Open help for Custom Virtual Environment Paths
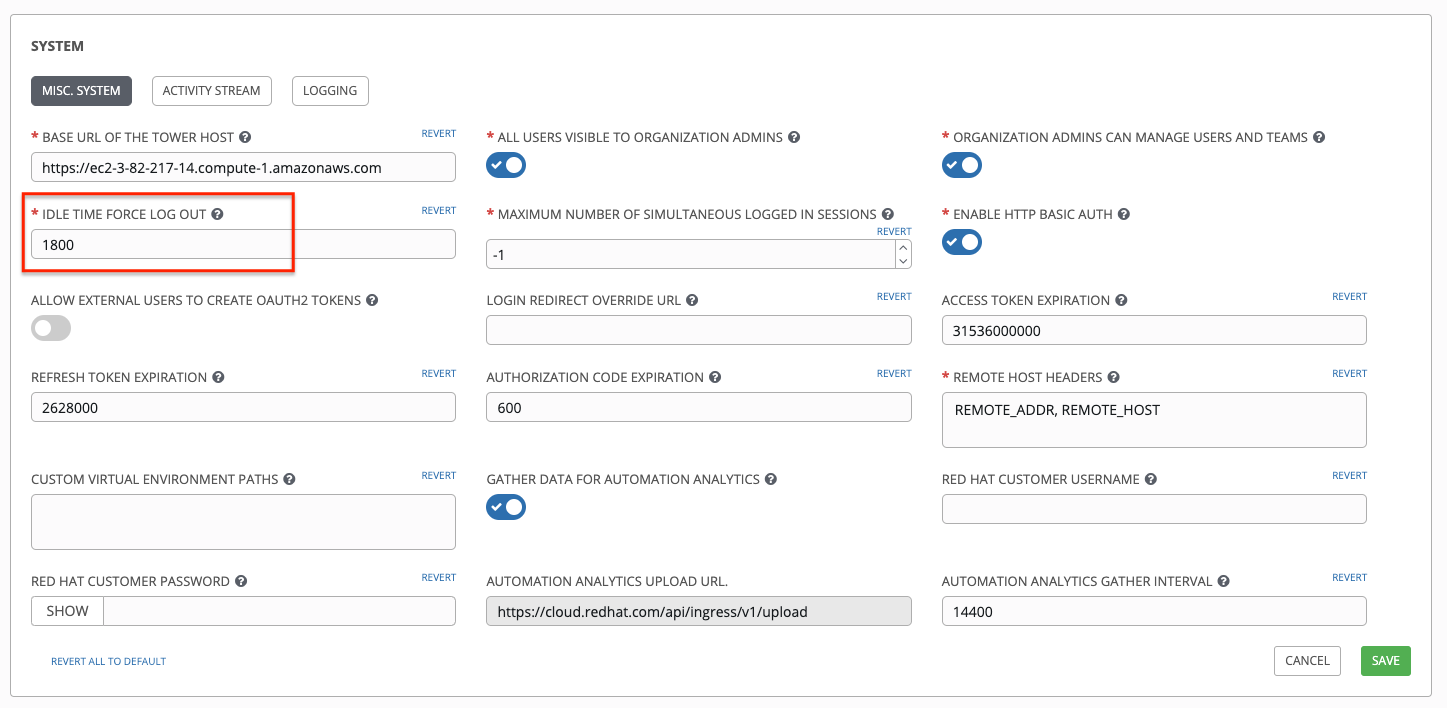1447x708 pixels. (x=289, y=480)
